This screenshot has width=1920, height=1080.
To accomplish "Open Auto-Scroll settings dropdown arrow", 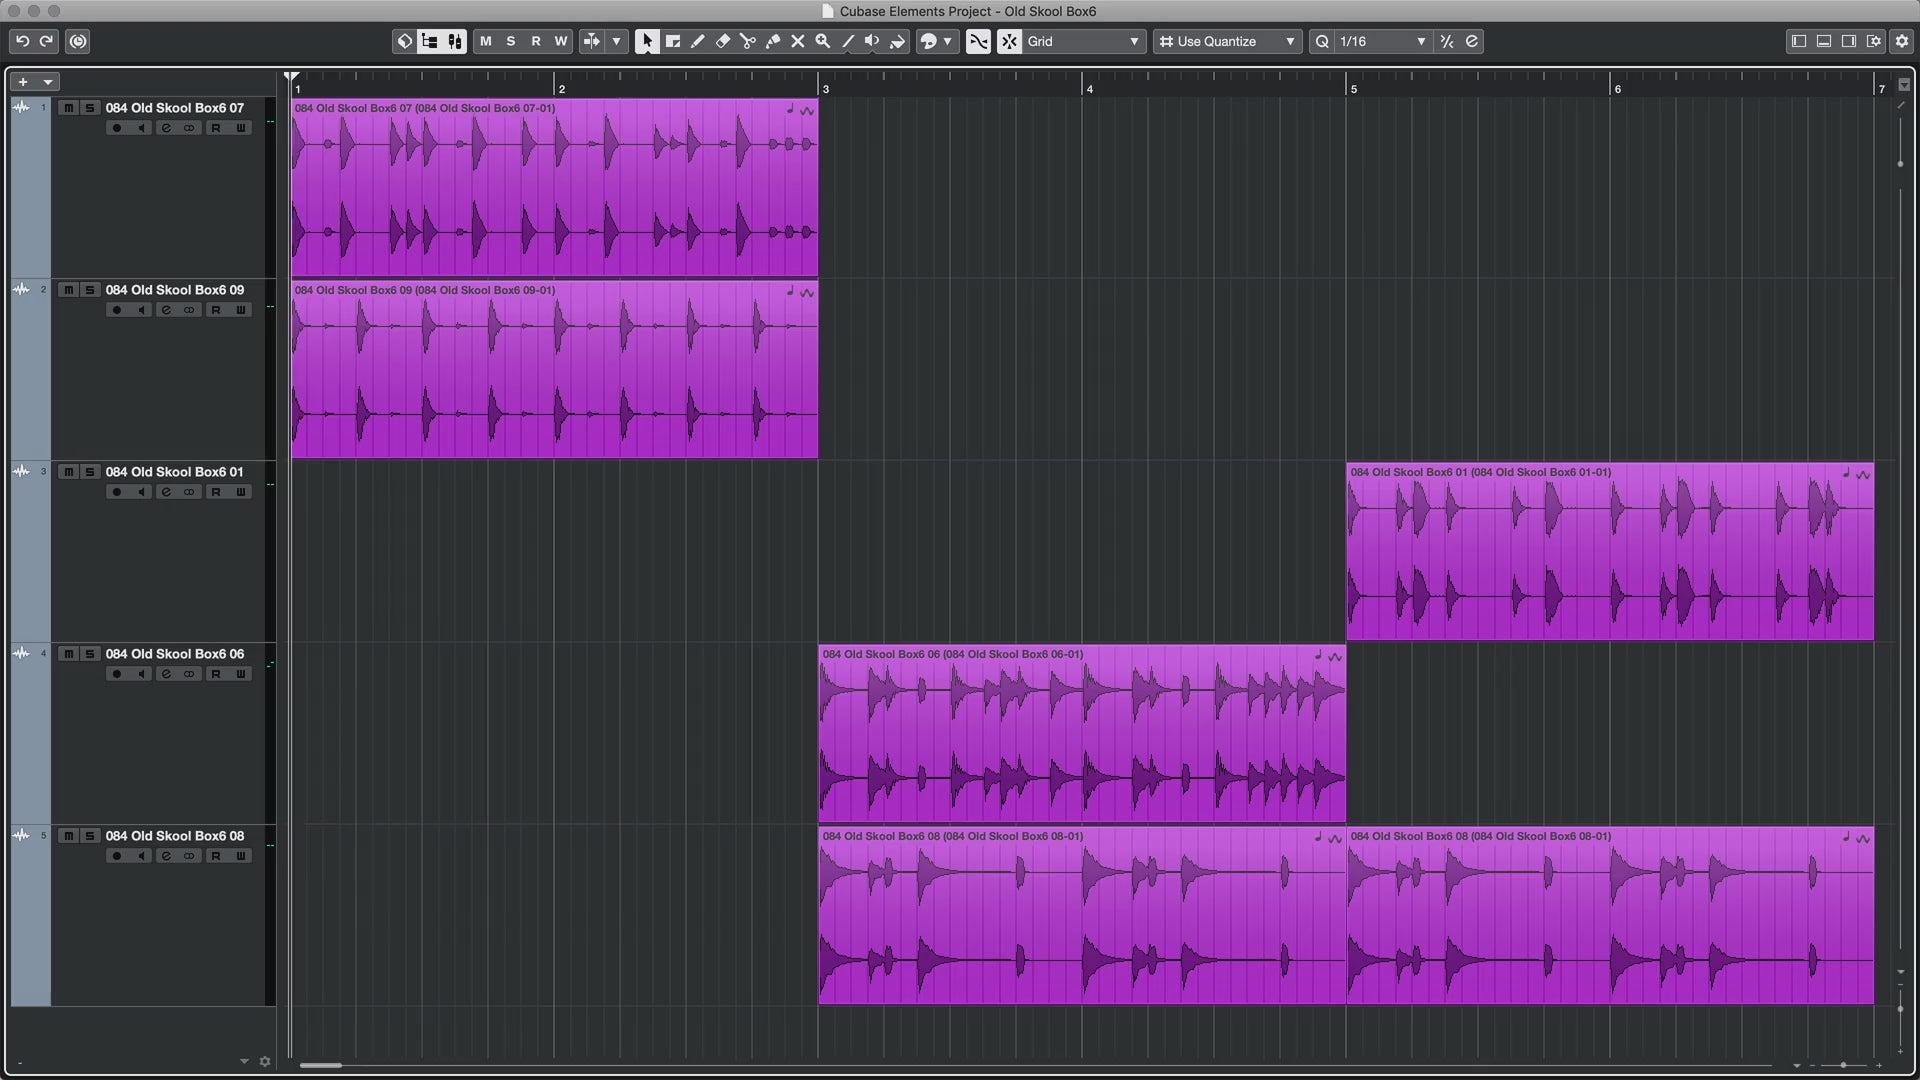I will (x=616, y=41).
